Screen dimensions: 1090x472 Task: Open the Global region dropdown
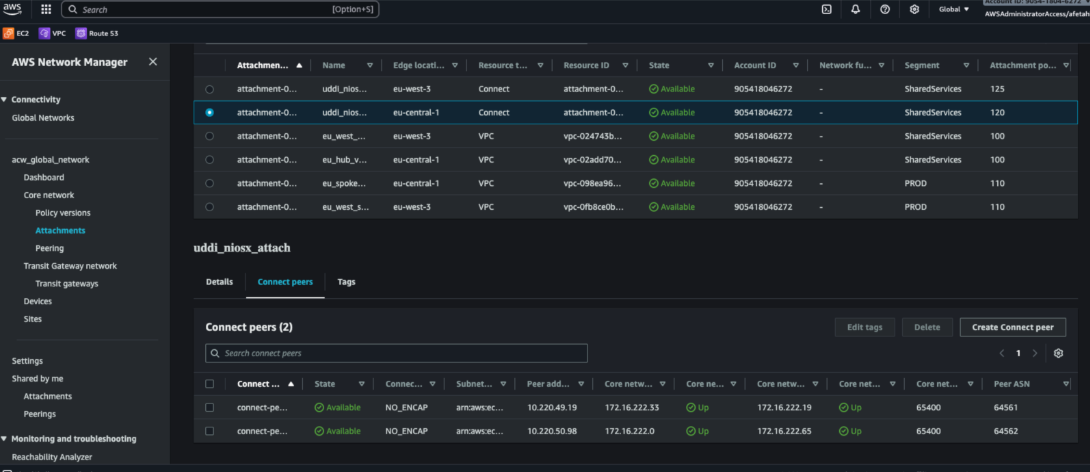(x=954, y=10)
